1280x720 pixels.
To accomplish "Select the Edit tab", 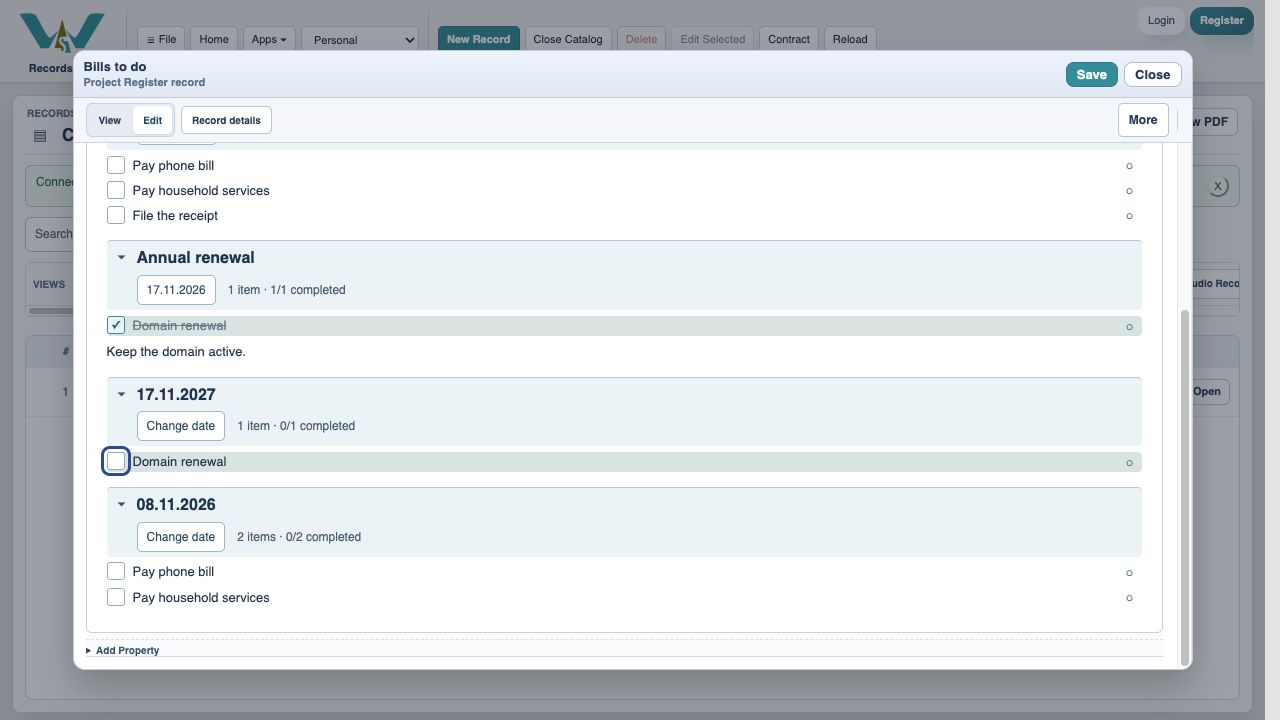I will (x=152, y=120).
